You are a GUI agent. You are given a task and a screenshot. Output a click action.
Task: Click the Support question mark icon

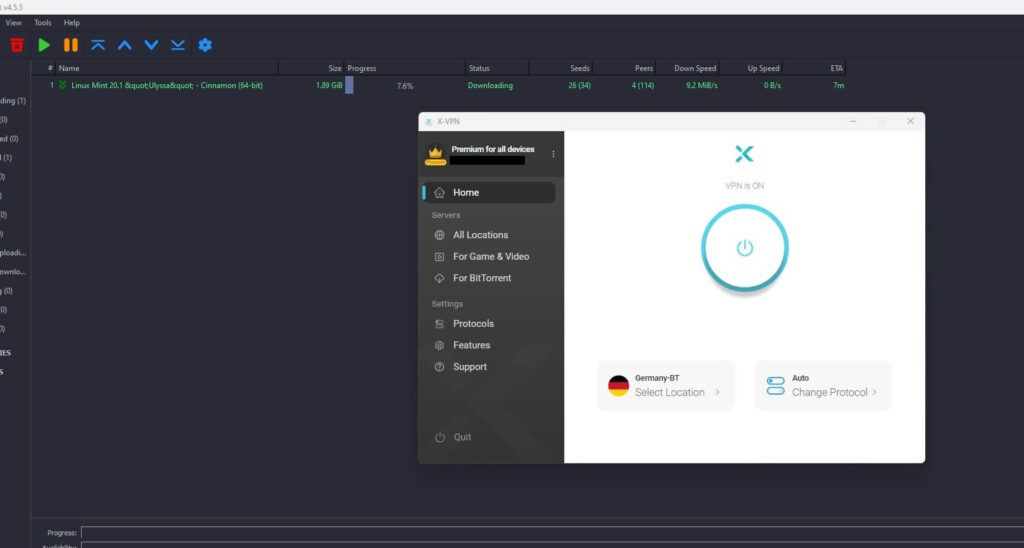click(x=440, y=367)
